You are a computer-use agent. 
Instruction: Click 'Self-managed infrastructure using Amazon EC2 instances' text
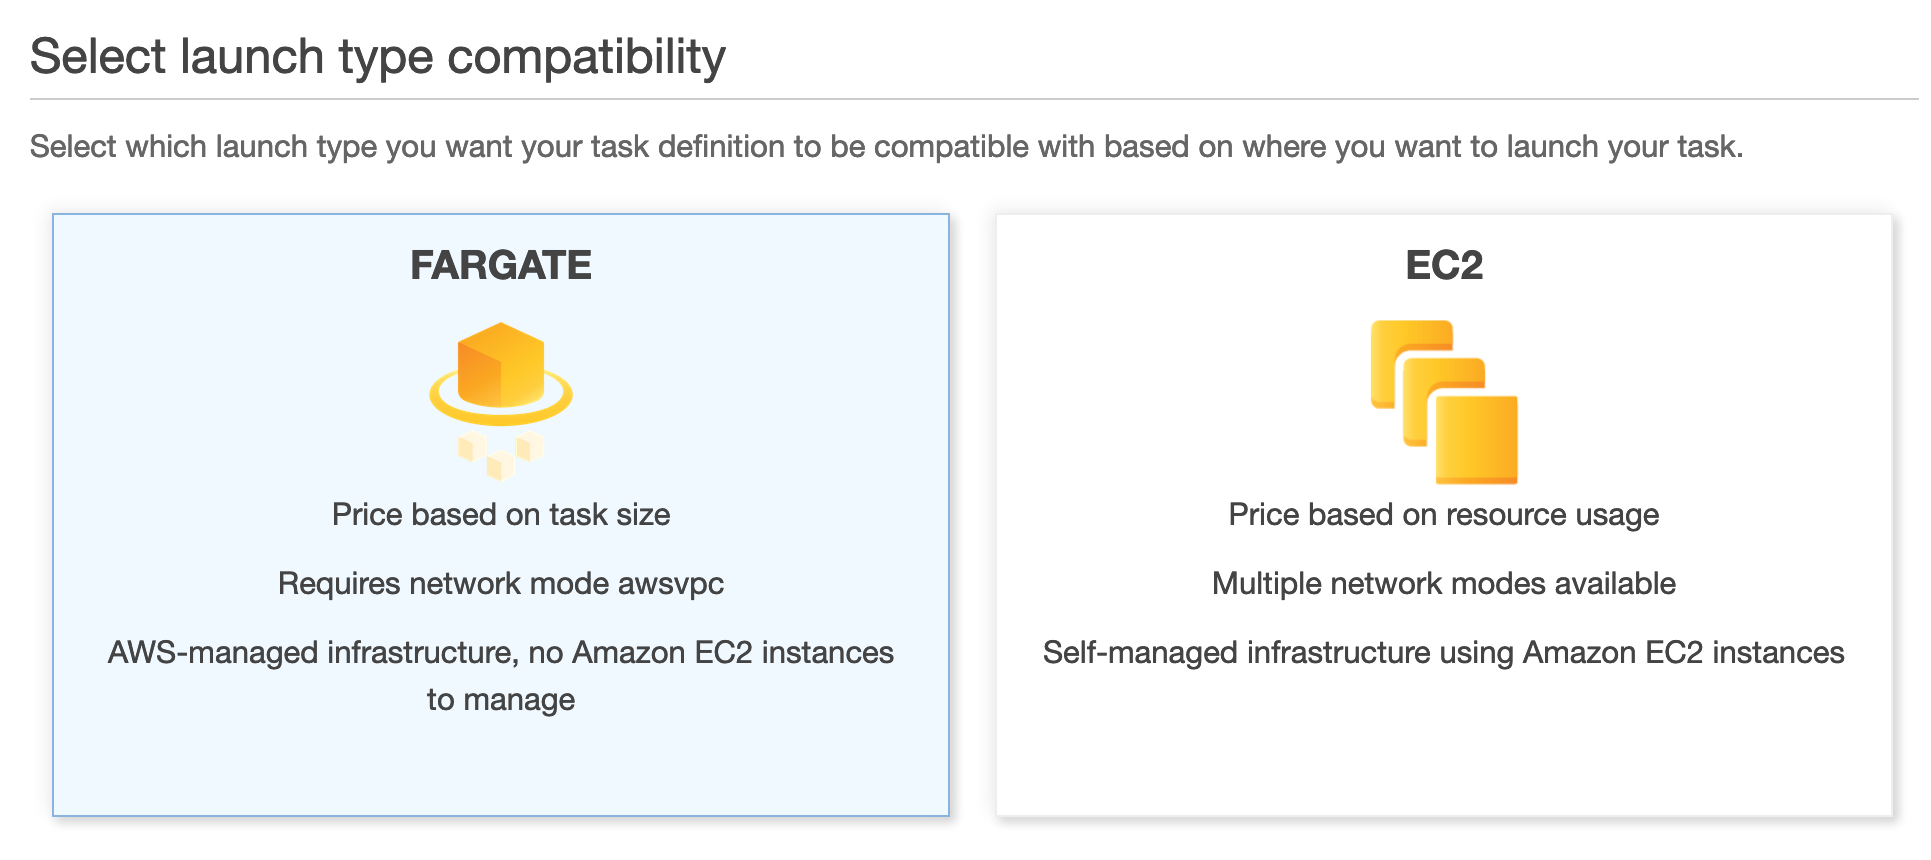point(1444,653)
